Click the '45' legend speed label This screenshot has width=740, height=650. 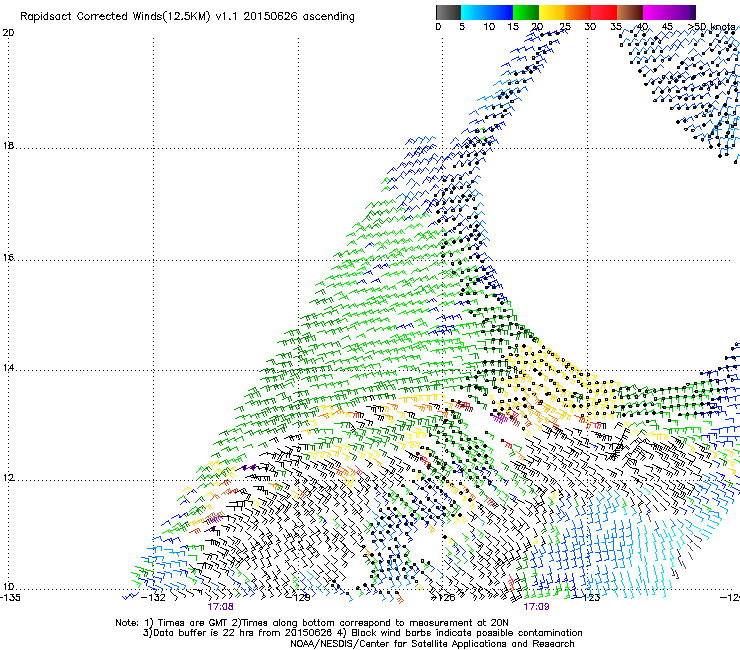click(667, 27)
